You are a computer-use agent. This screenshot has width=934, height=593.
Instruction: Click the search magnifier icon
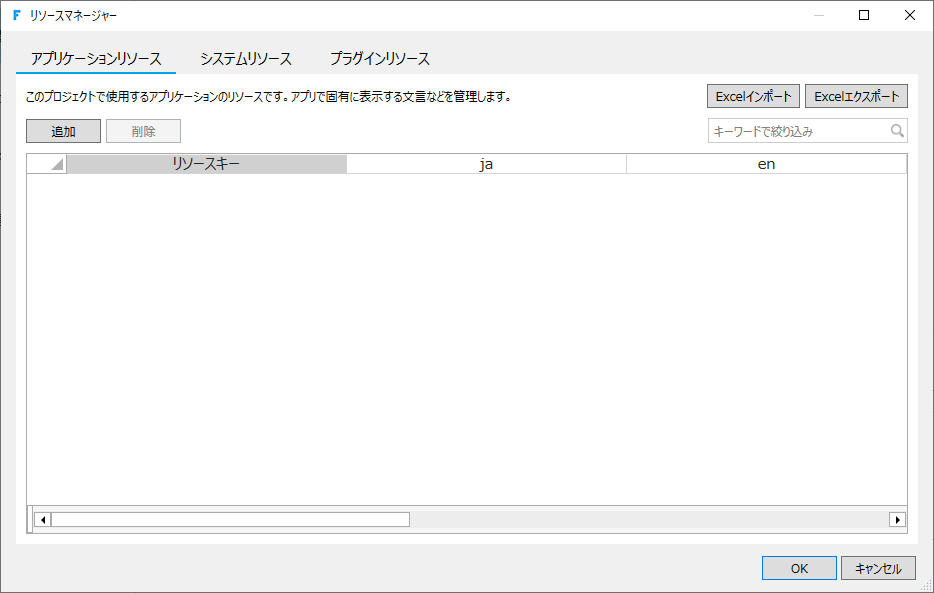pos(897,130)
